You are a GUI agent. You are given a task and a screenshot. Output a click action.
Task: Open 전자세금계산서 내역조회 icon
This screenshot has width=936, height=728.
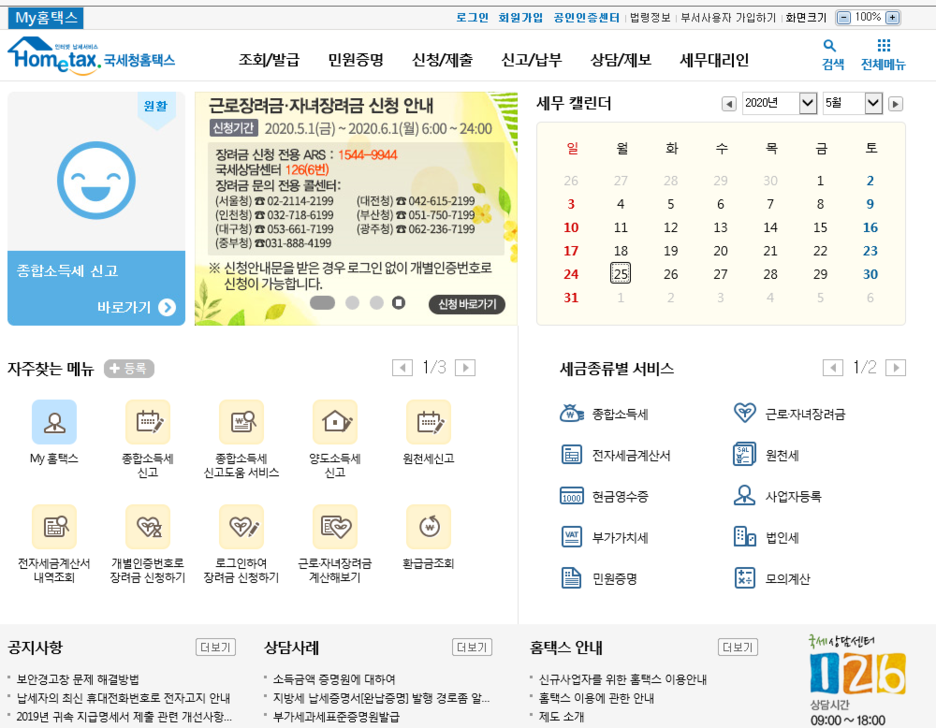click(x=54, y=527)
